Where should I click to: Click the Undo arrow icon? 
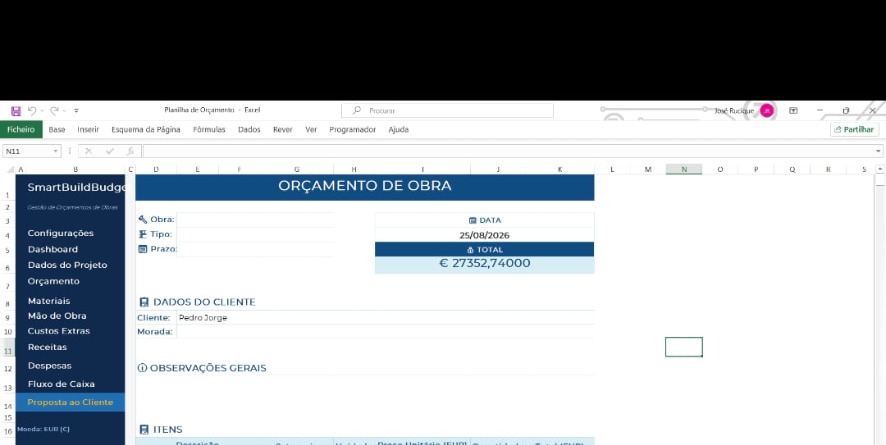click(x=32, y=111)
